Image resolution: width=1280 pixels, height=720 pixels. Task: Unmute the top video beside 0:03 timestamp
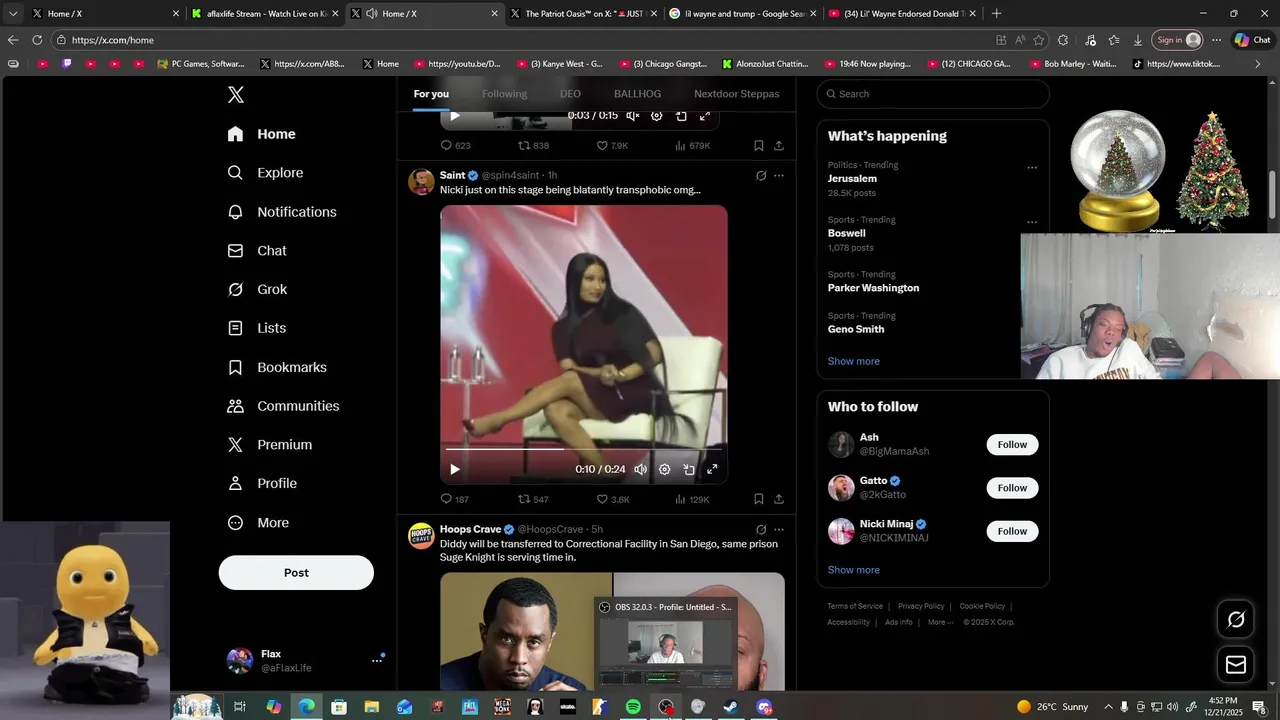632,116
